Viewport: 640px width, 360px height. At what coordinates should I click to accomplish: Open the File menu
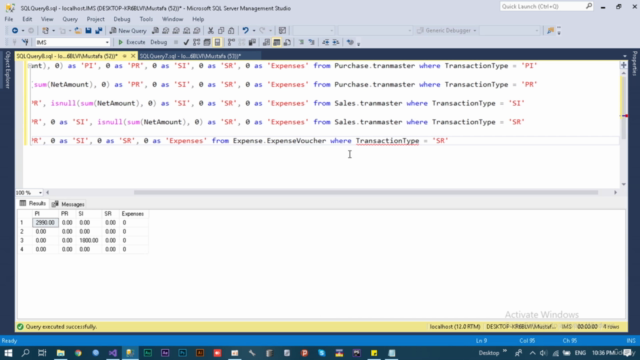[9, 19]
